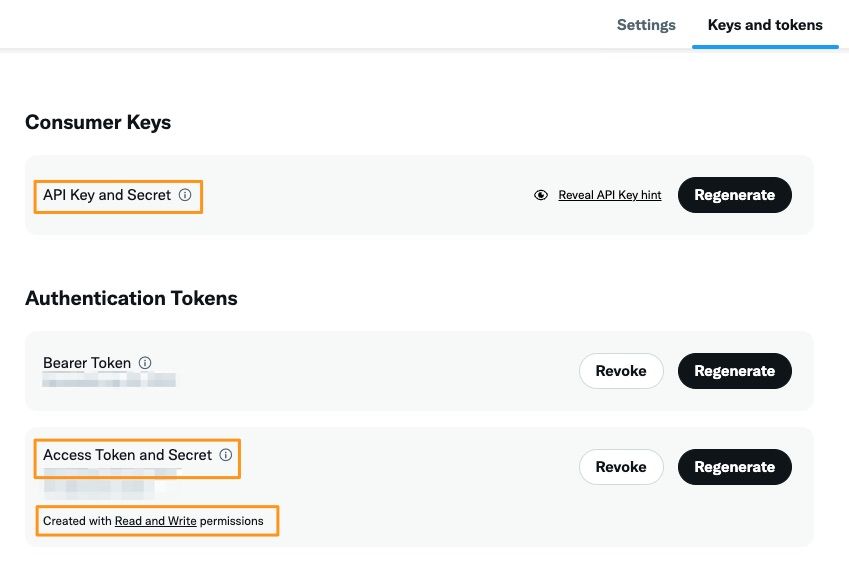
Task: Select the Keys and tokens tab
Action: [765, 25]
